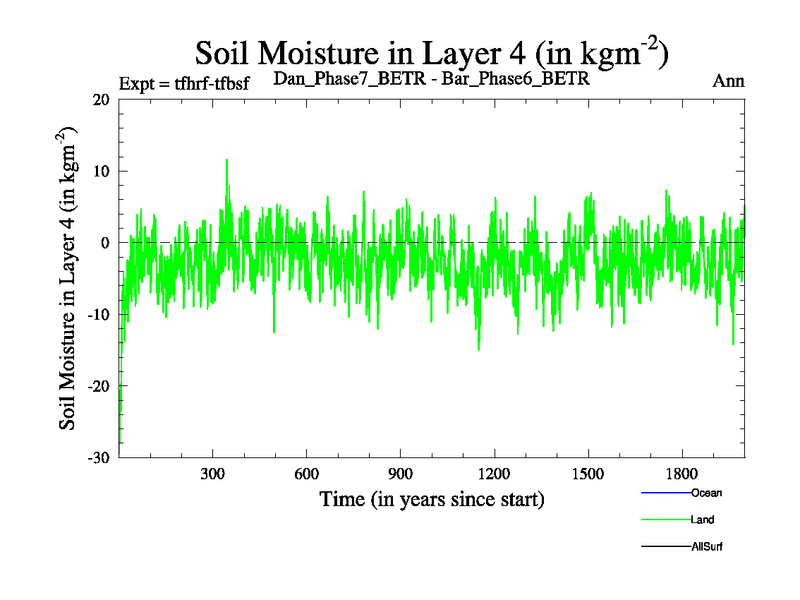
Task: Click the blue Ocean legend line
Action: coord(664,493)
